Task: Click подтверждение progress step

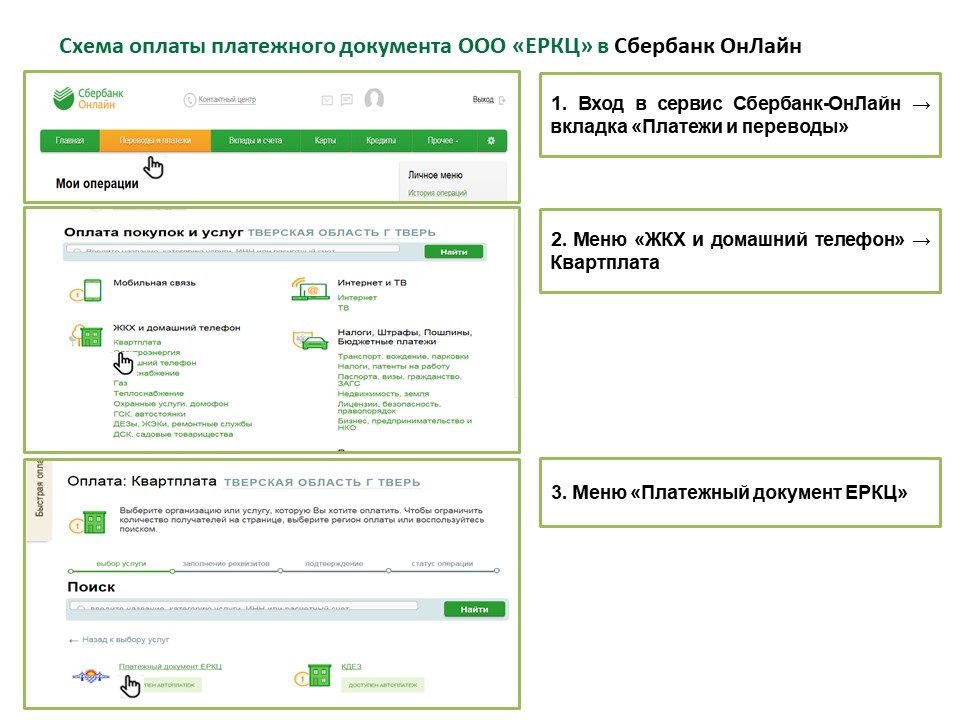Action: (x=334, y=564)
